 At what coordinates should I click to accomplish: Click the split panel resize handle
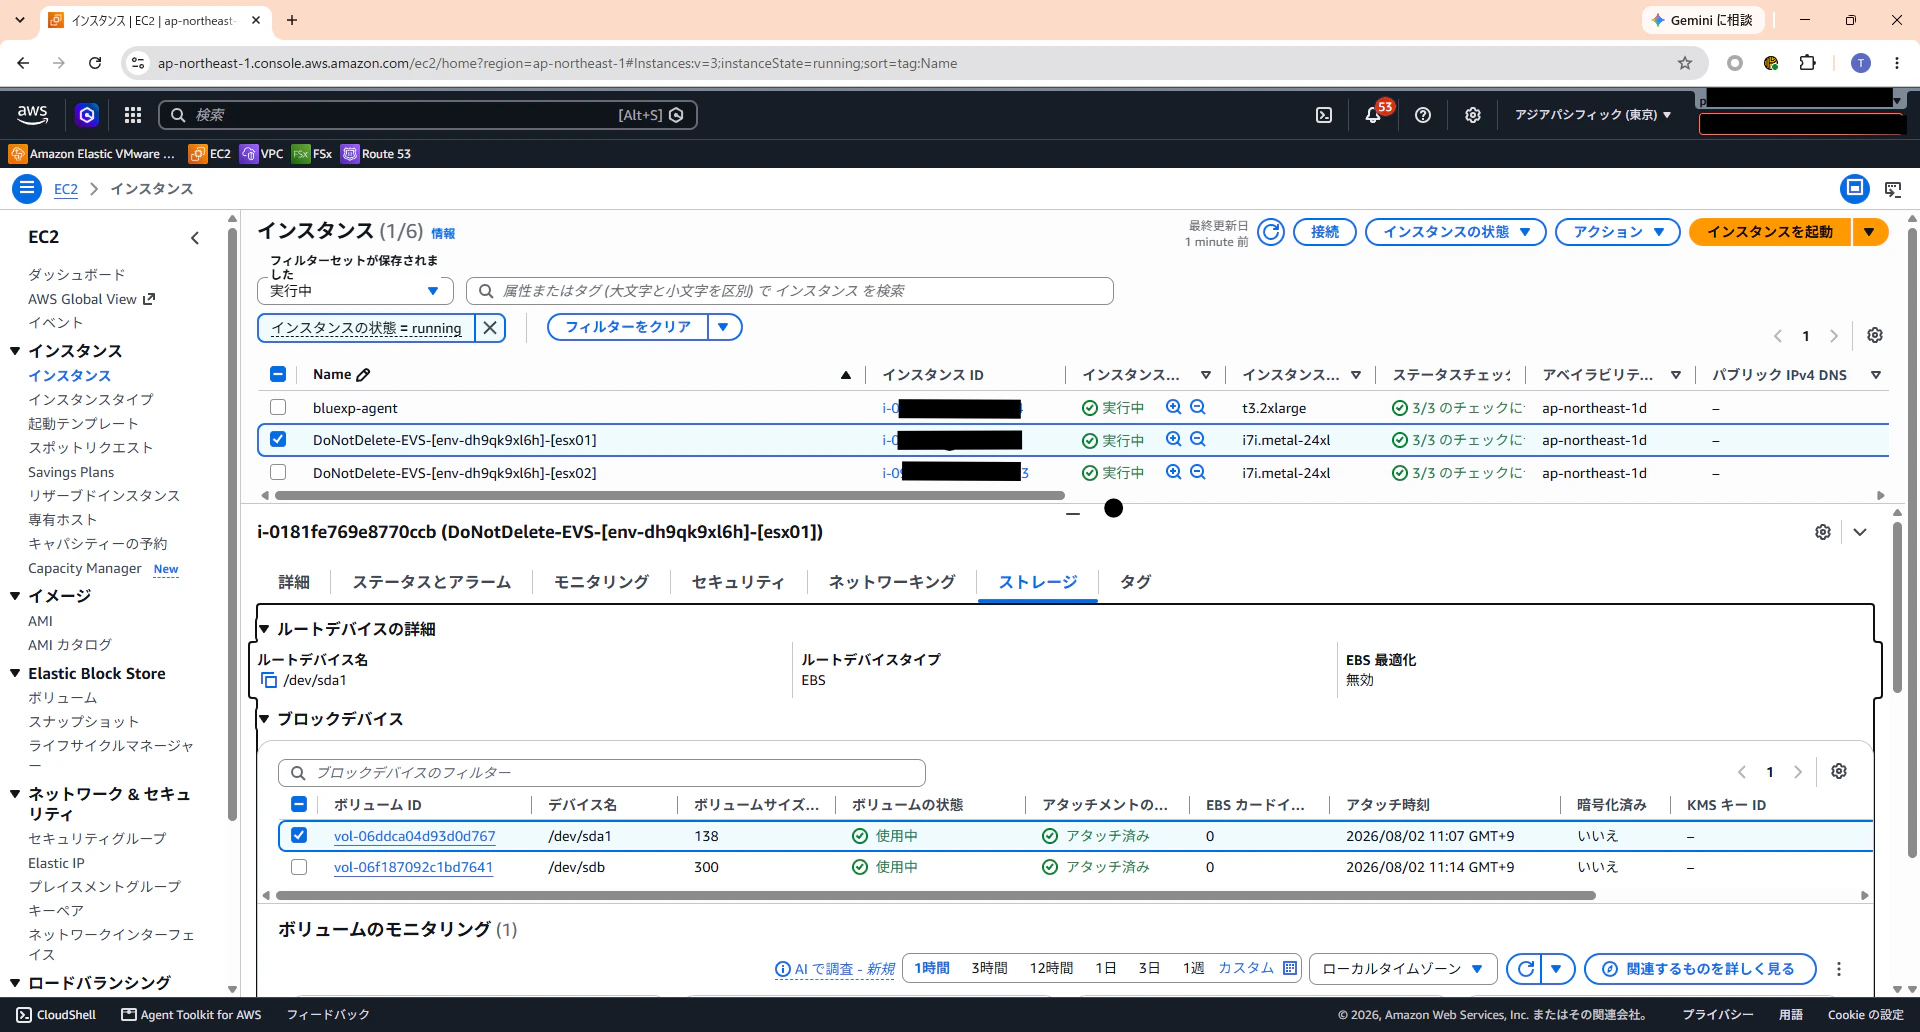click(x=1073, y=513)
